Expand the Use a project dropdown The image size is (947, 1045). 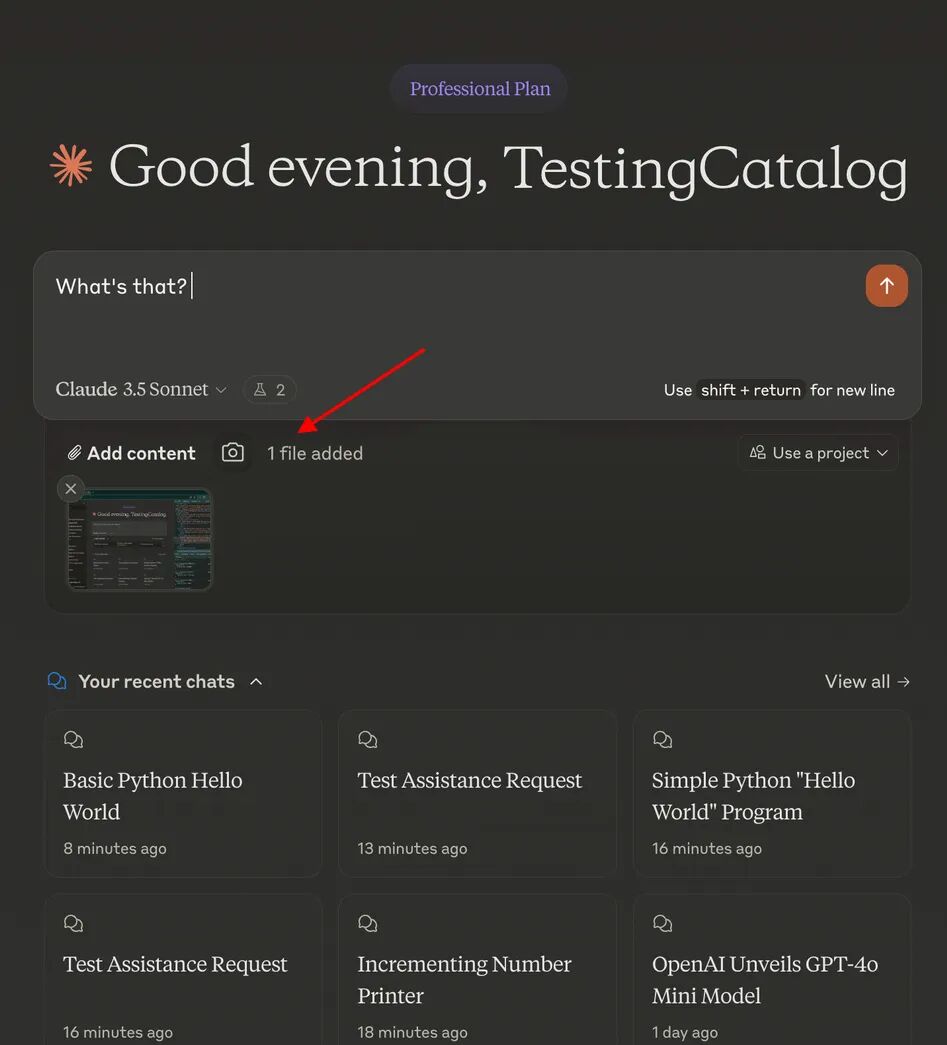coord(818,453)
